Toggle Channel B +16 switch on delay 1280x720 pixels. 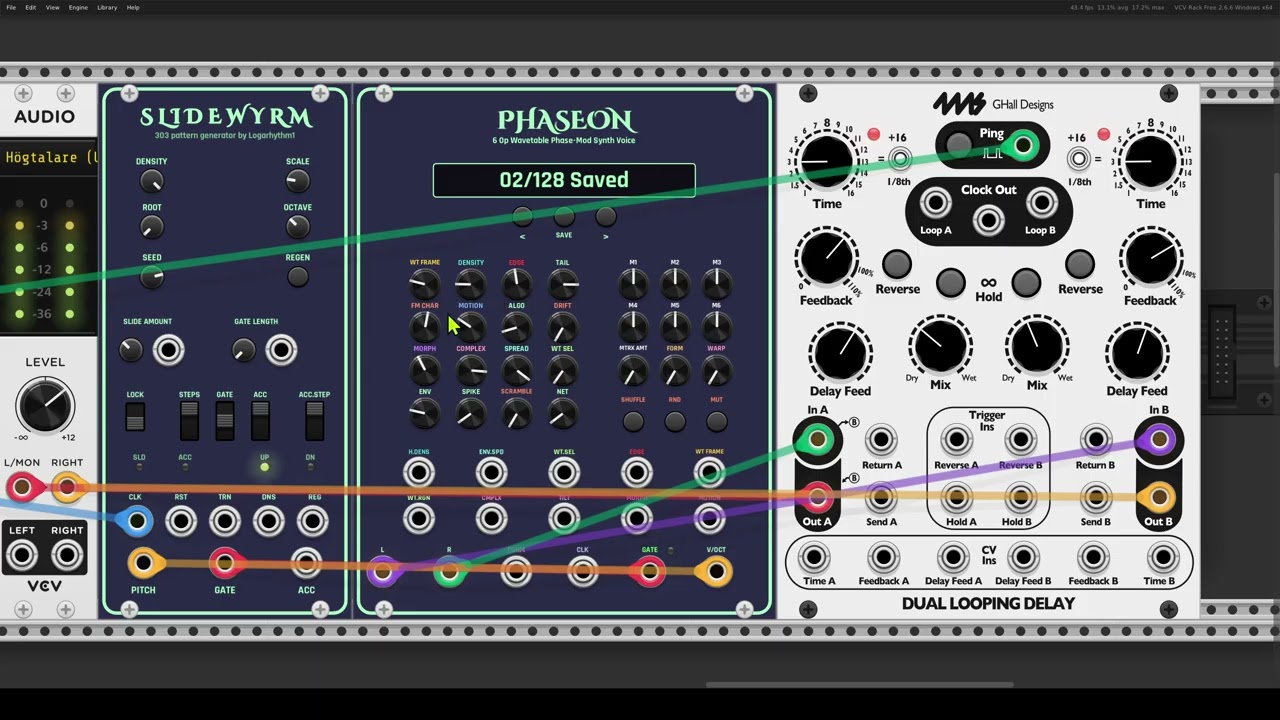1078,158
